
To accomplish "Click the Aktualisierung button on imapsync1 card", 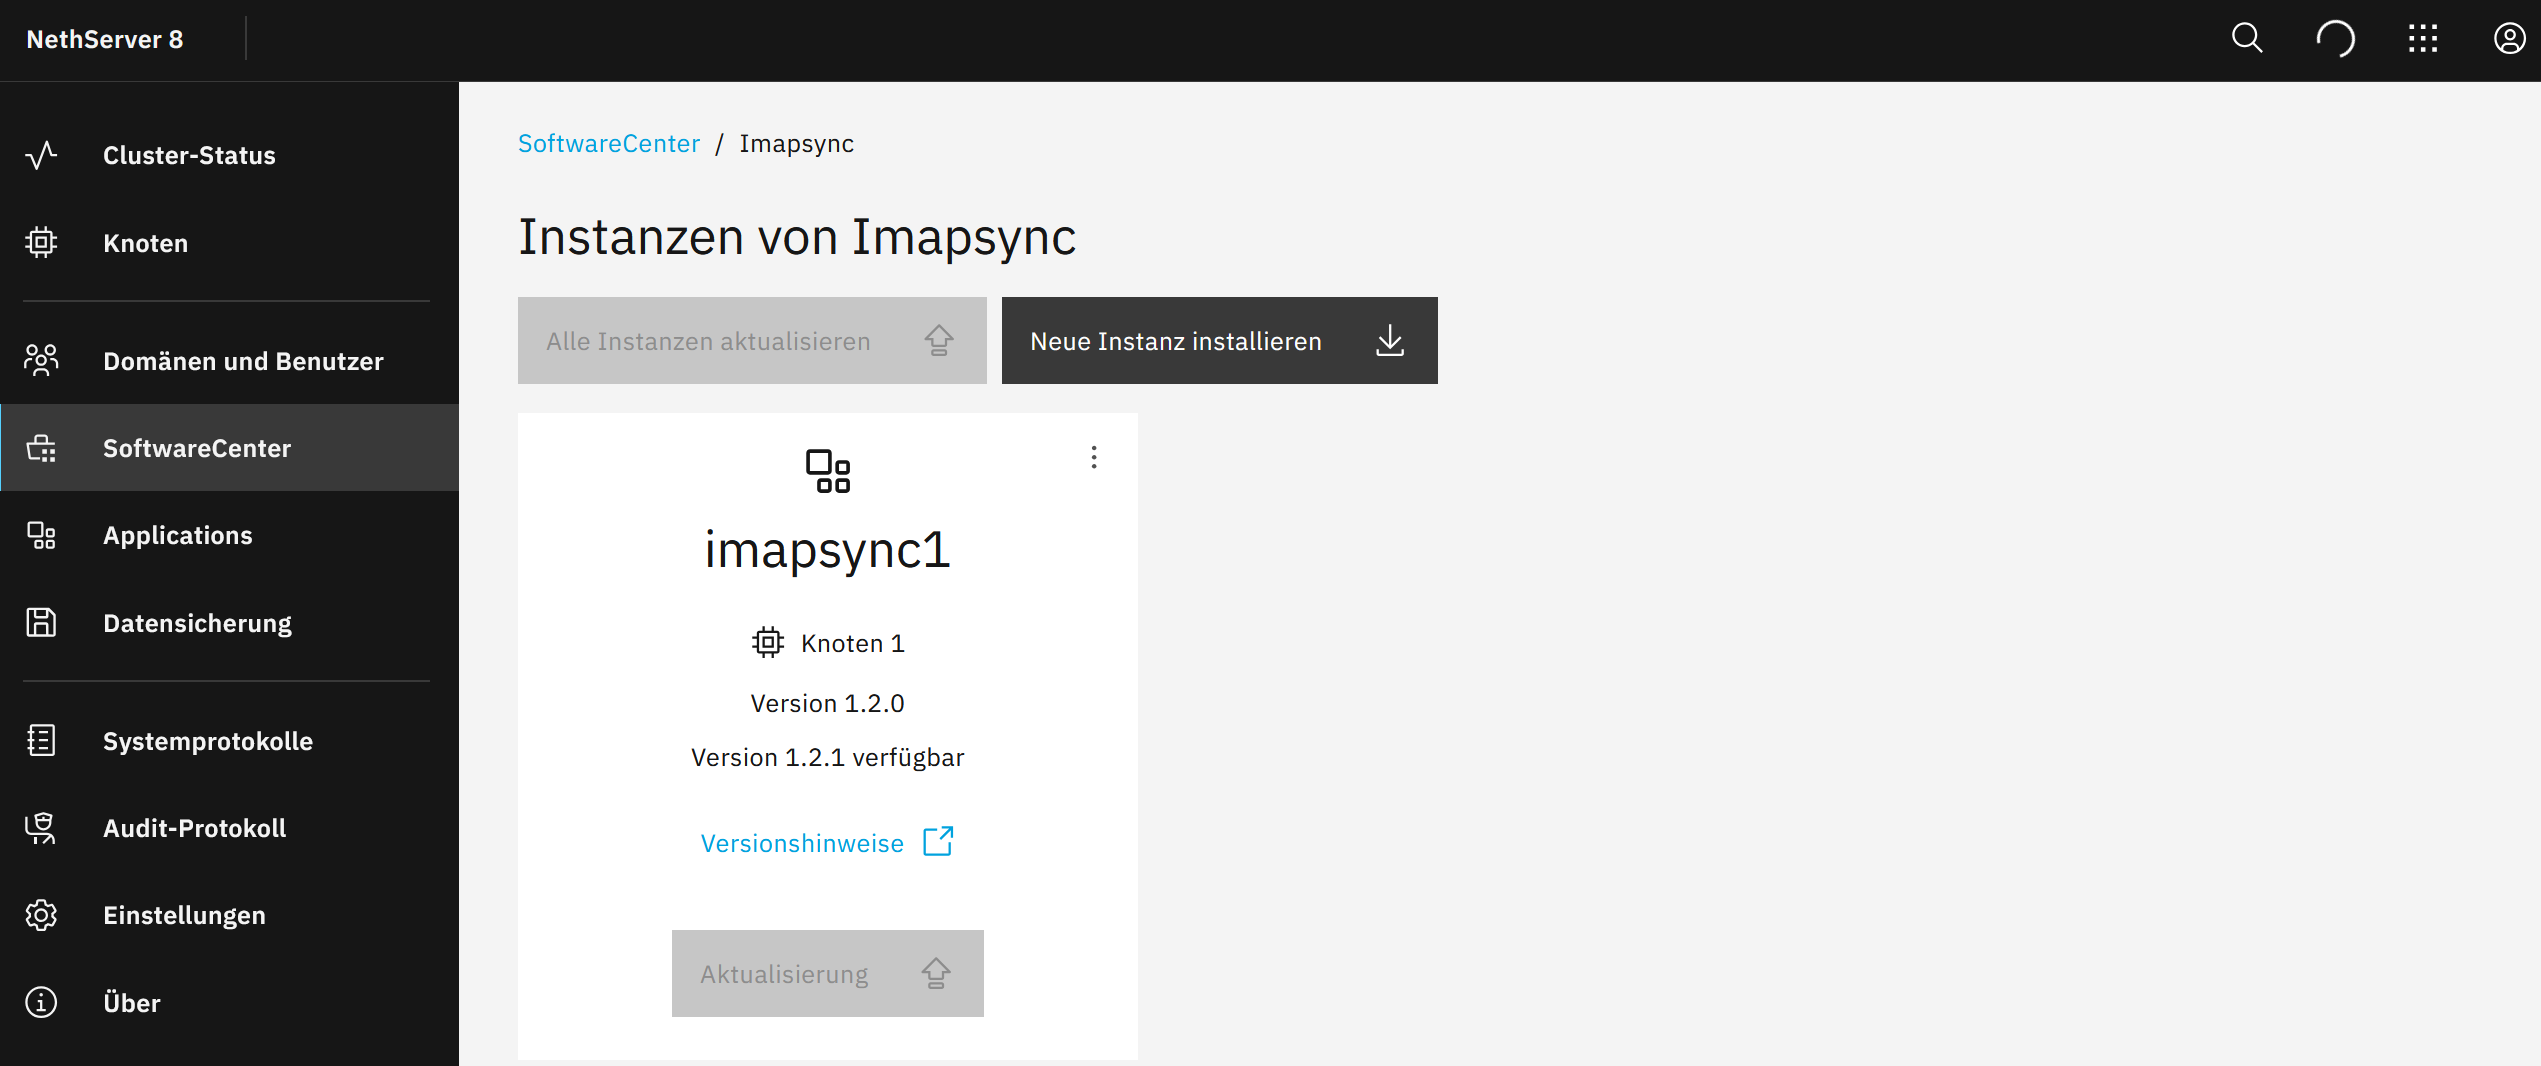I will click(x=827, y=974).
